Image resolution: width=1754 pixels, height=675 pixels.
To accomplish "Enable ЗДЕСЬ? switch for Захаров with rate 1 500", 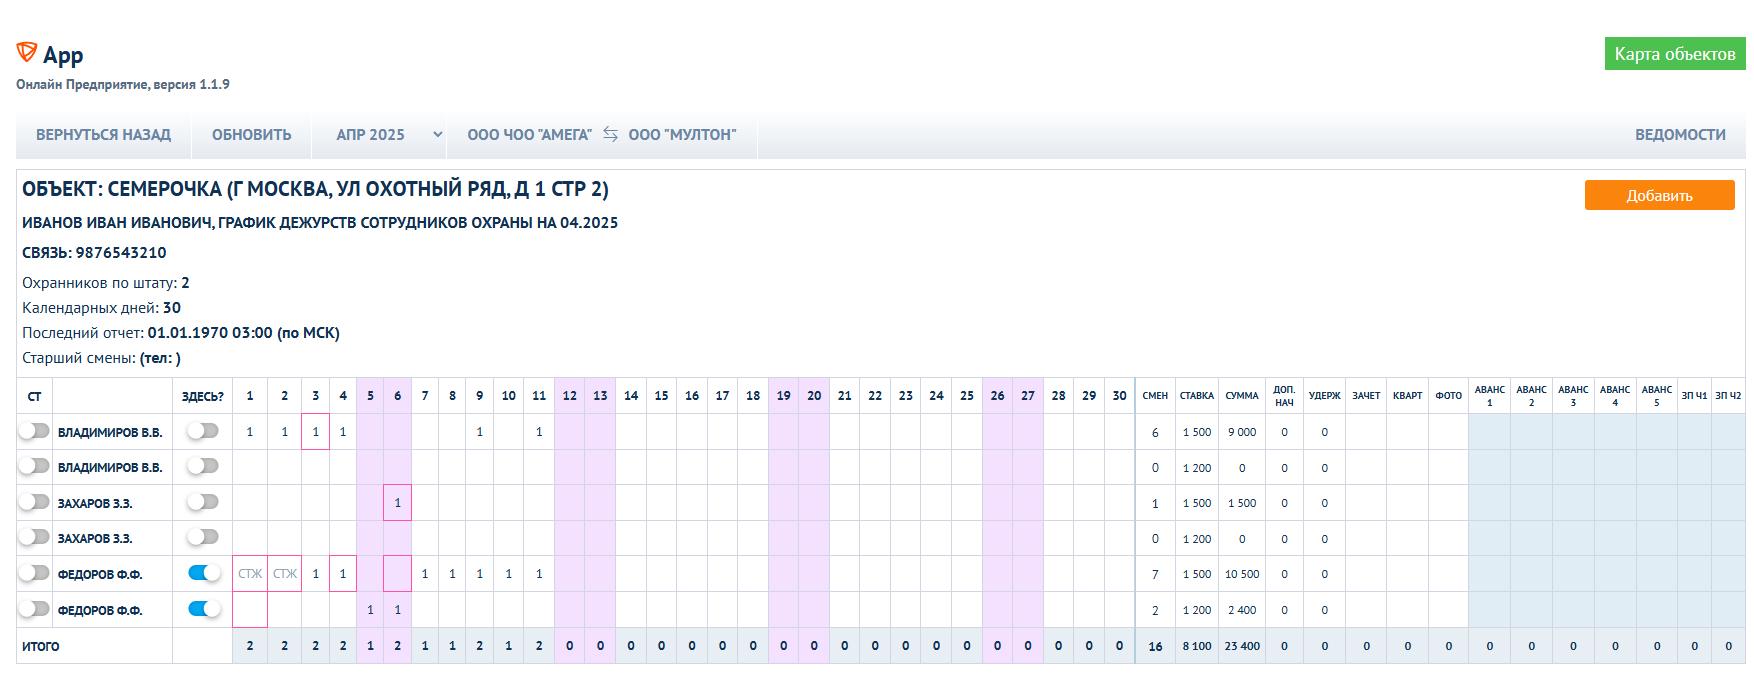I will (203, 502).
